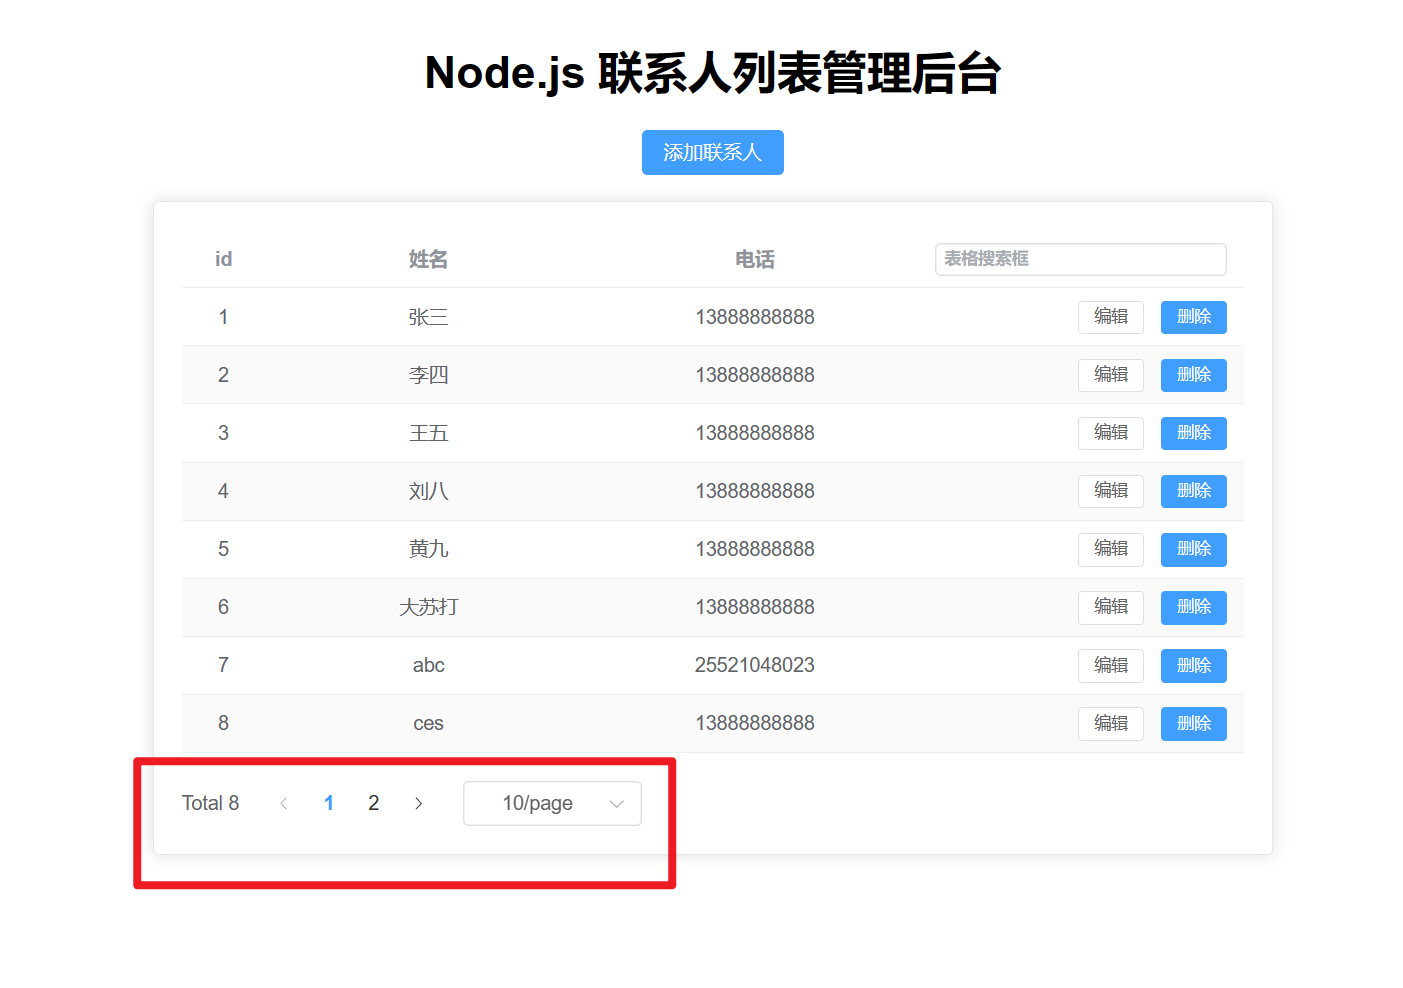Delete the ces contact row

point(1193,723)
